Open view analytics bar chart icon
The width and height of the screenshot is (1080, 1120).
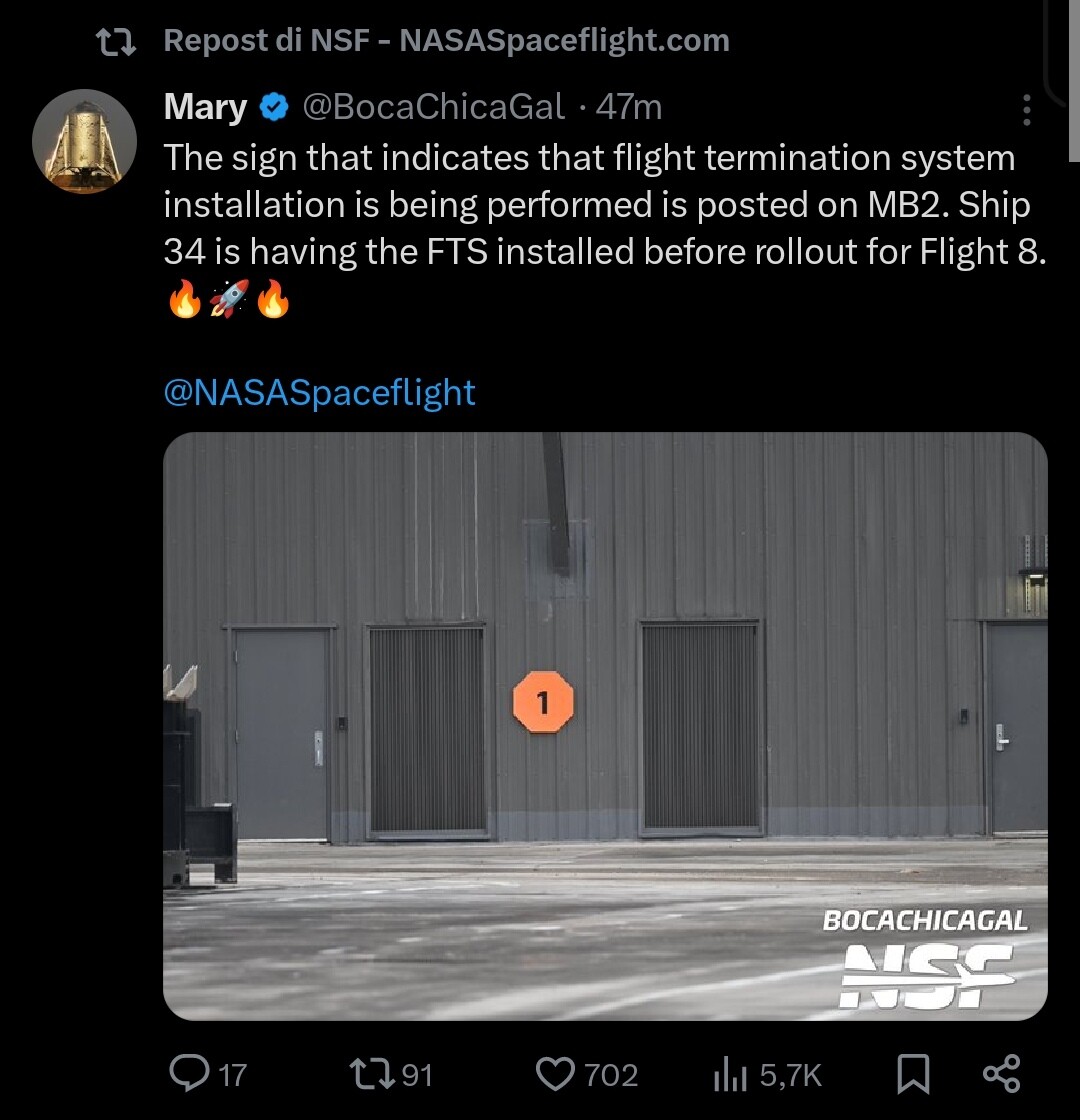point(730,1075)
